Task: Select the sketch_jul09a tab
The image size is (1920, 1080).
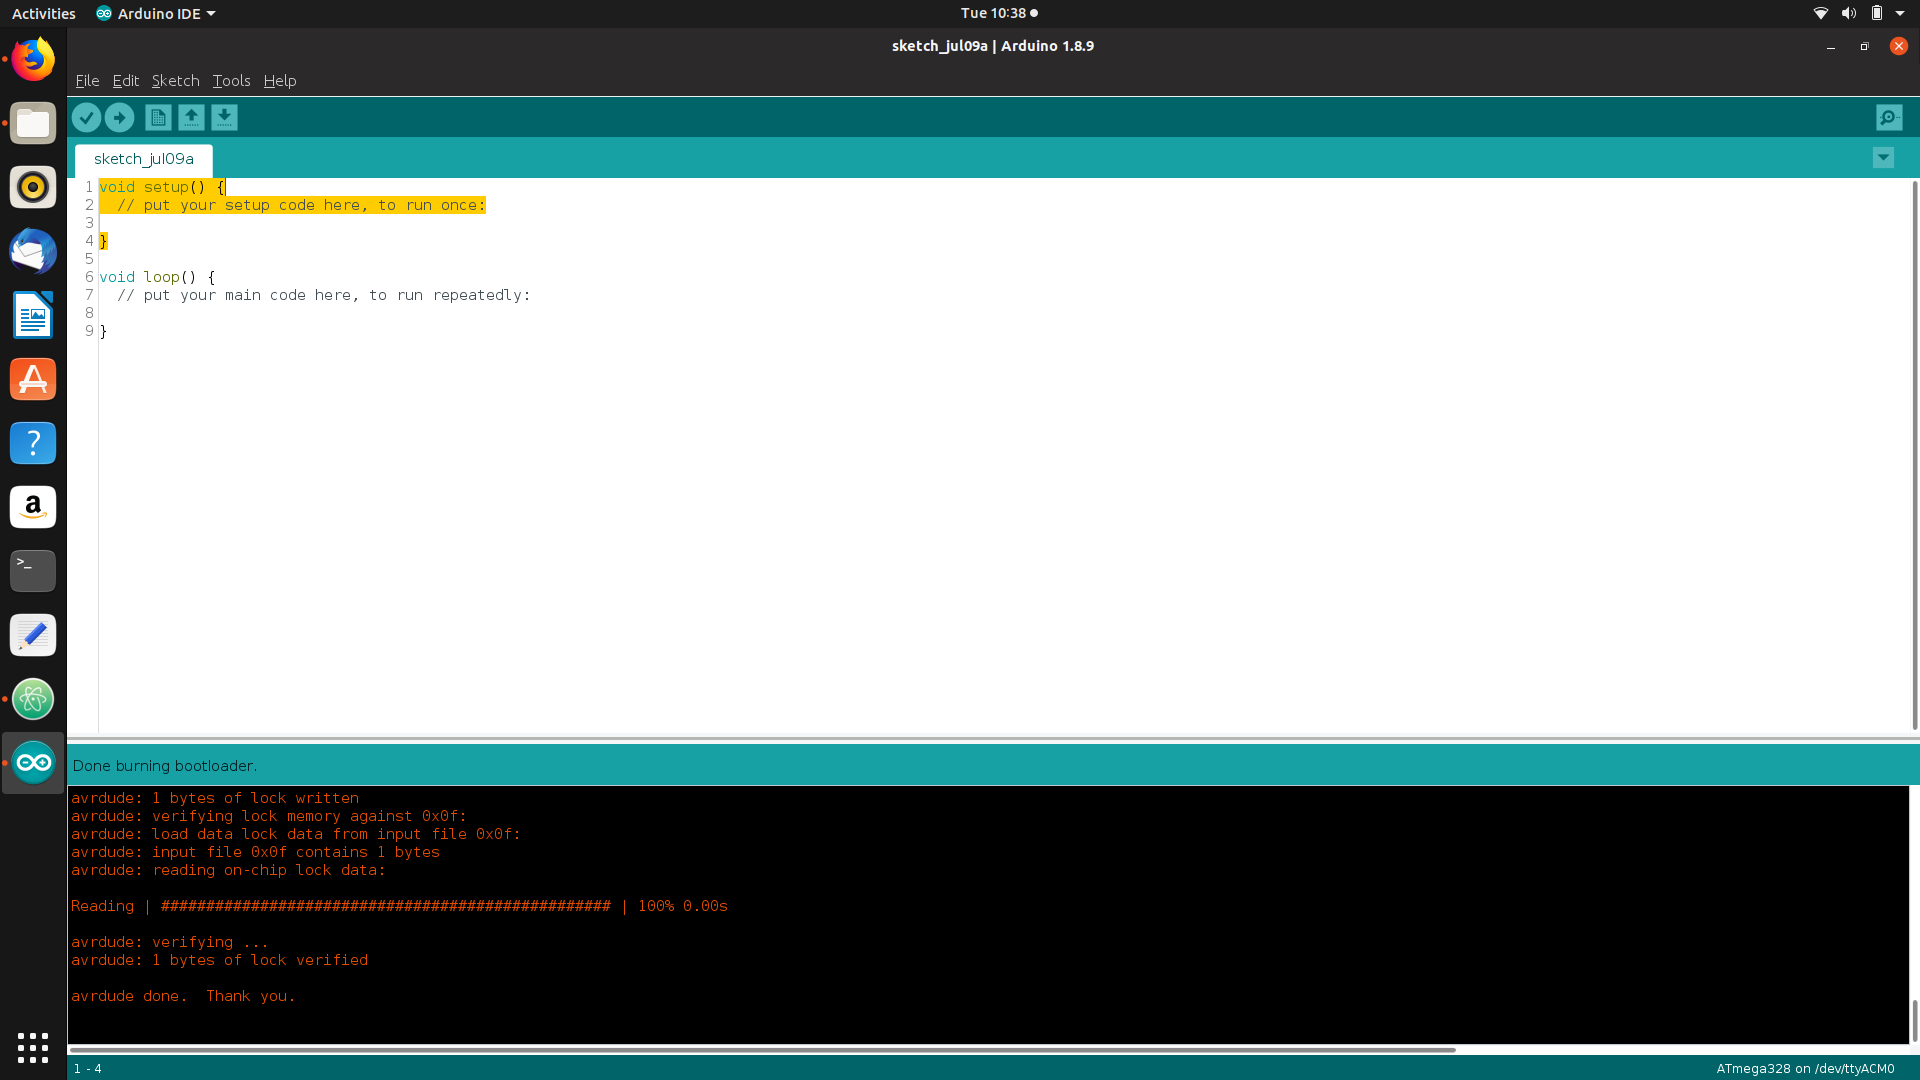Action: pos(144,159)
